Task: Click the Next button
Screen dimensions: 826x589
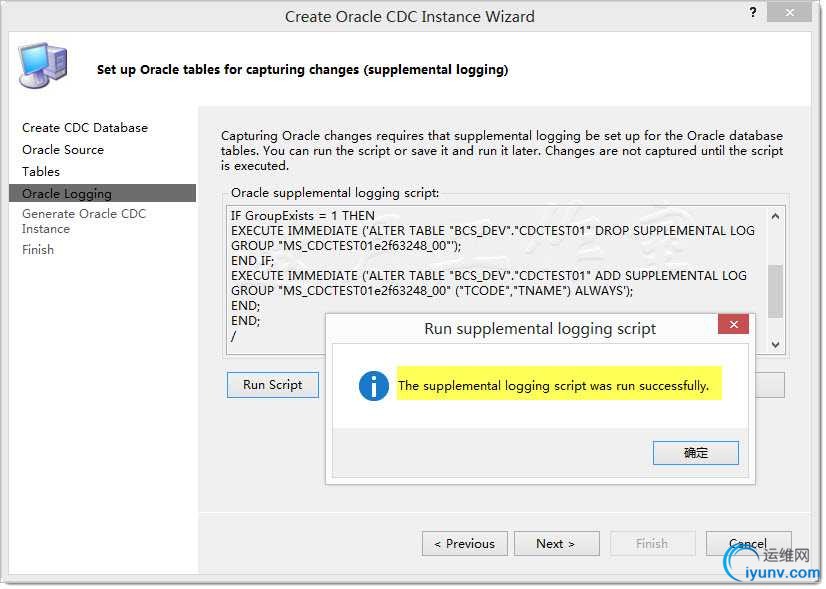Action: point(556,544)
